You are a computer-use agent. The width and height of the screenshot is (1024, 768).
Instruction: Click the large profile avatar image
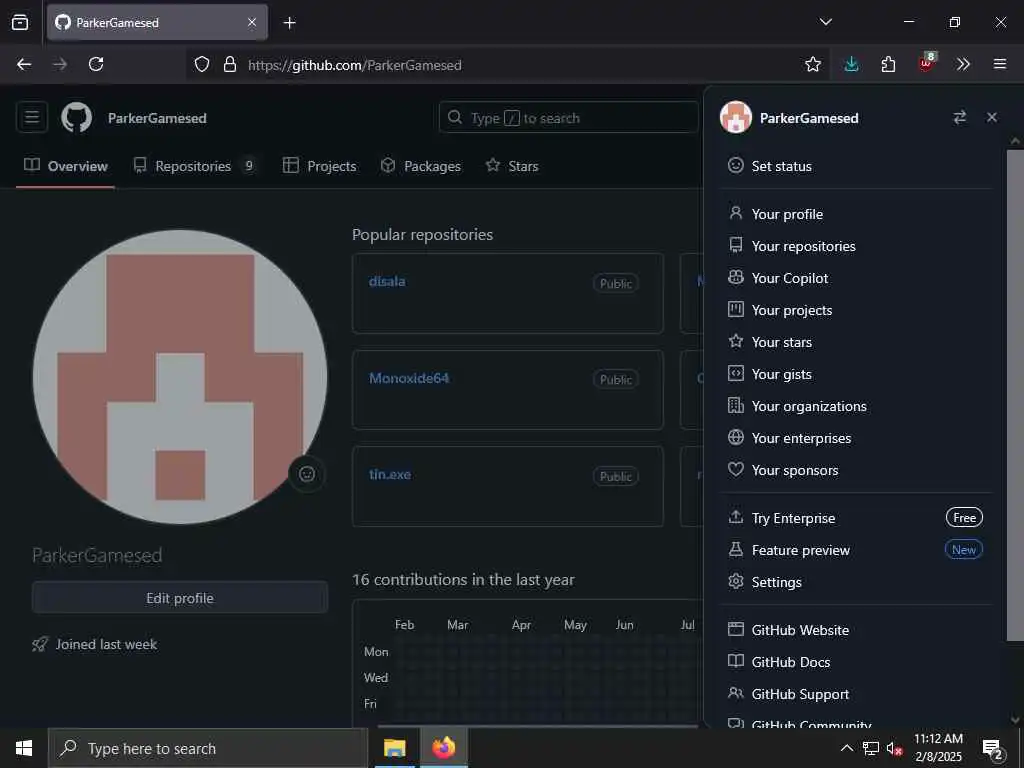(x=180, y=377)
